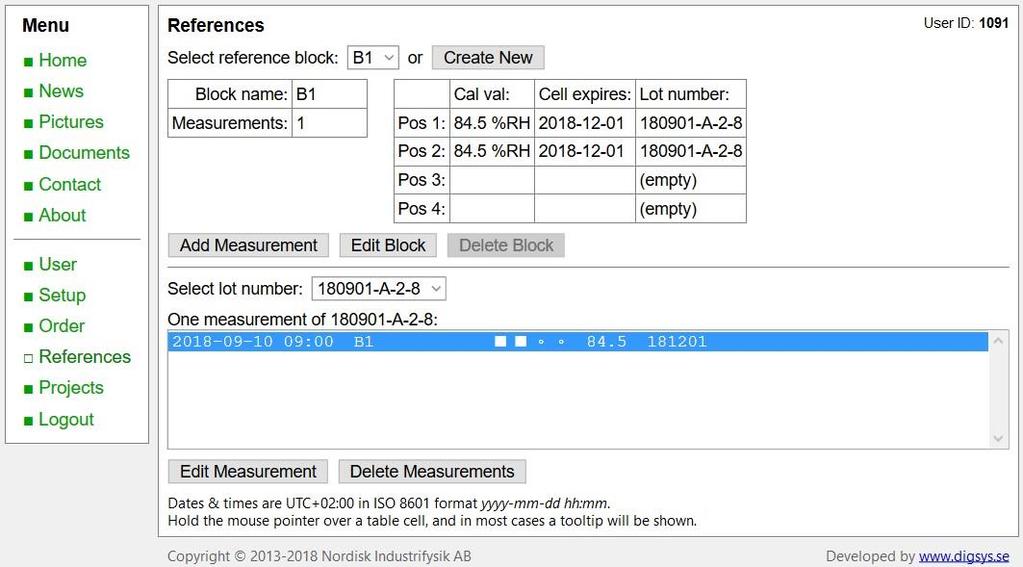Select the 2018-09-10 09:00 B1 measurement row
The width and height of the screenshot is (1023, 567).
pyautogui.click(x=578, y=341)
